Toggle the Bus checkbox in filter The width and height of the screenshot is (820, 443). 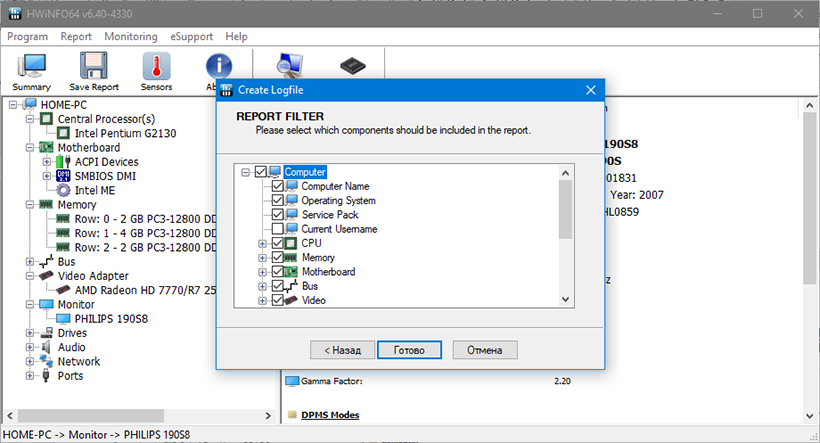tap(278, 286)
